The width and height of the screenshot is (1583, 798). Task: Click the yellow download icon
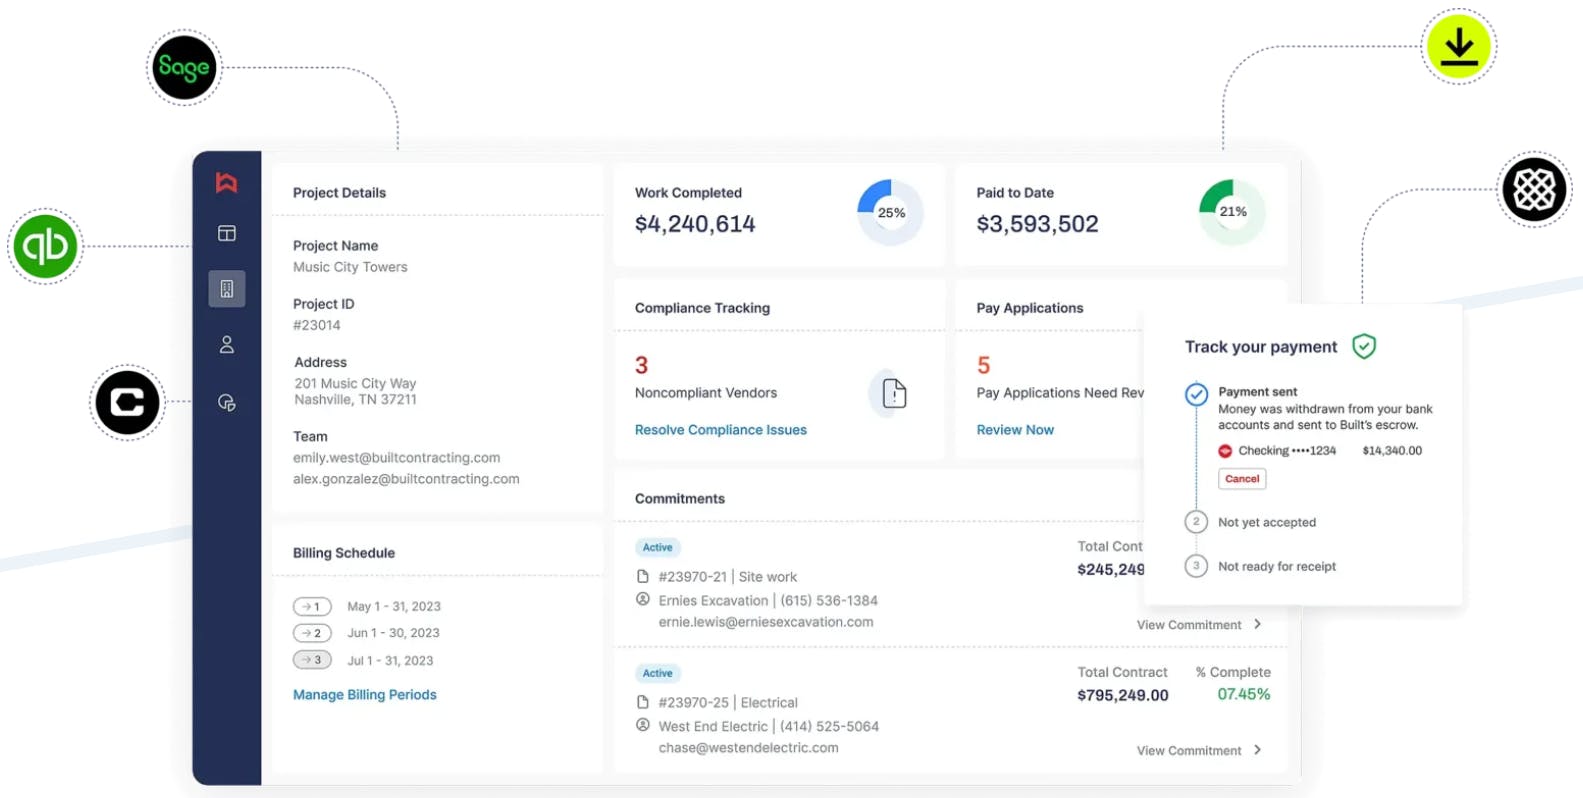click(x=1458, y=47)
